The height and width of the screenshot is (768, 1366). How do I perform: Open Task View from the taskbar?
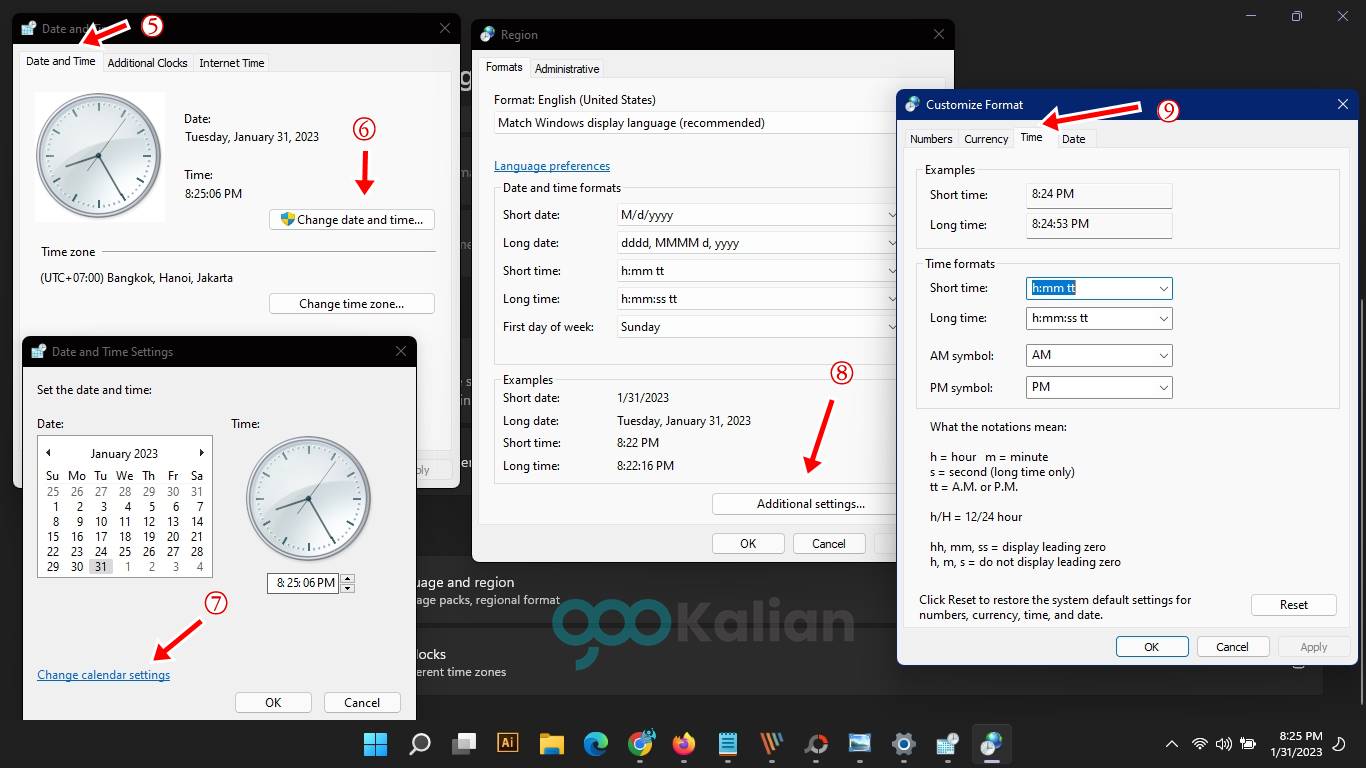coord(464,744)
